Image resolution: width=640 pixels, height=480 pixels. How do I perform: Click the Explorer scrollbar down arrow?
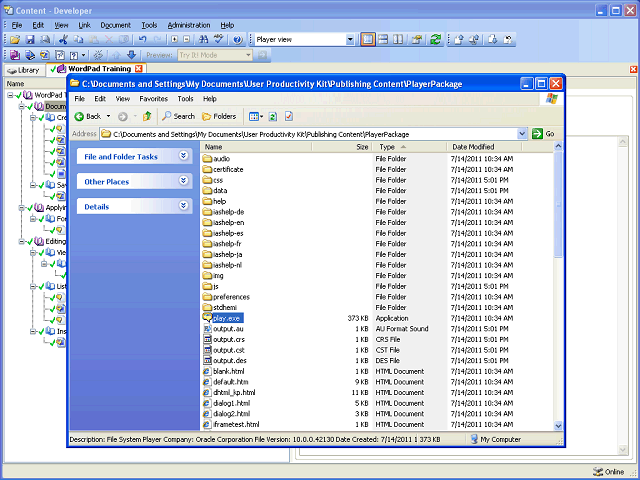coord(558,426)
